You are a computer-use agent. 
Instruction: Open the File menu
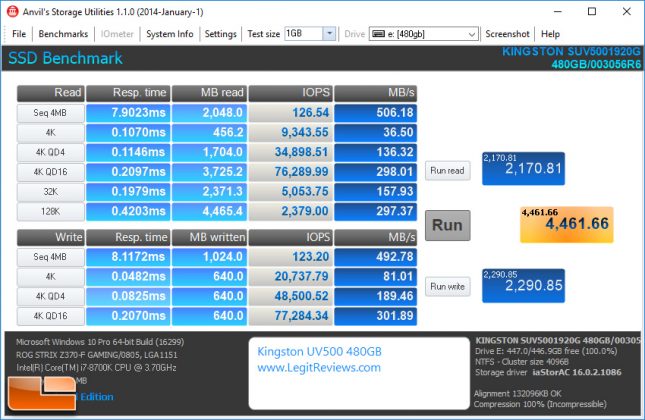[x=19, y=34]
